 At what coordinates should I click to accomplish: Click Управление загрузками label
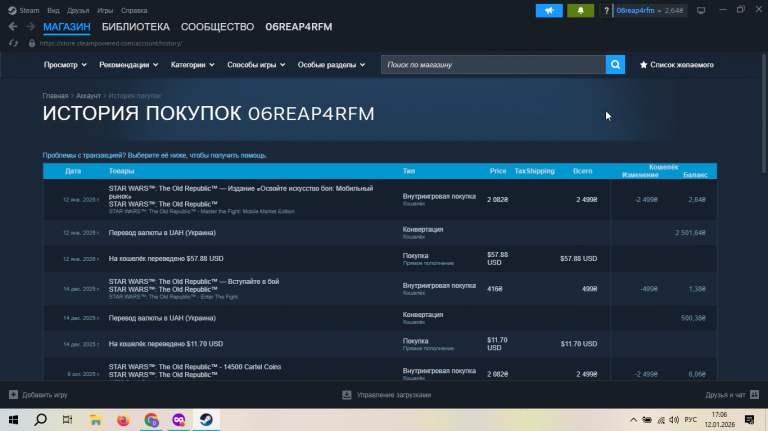coord(393,395)
